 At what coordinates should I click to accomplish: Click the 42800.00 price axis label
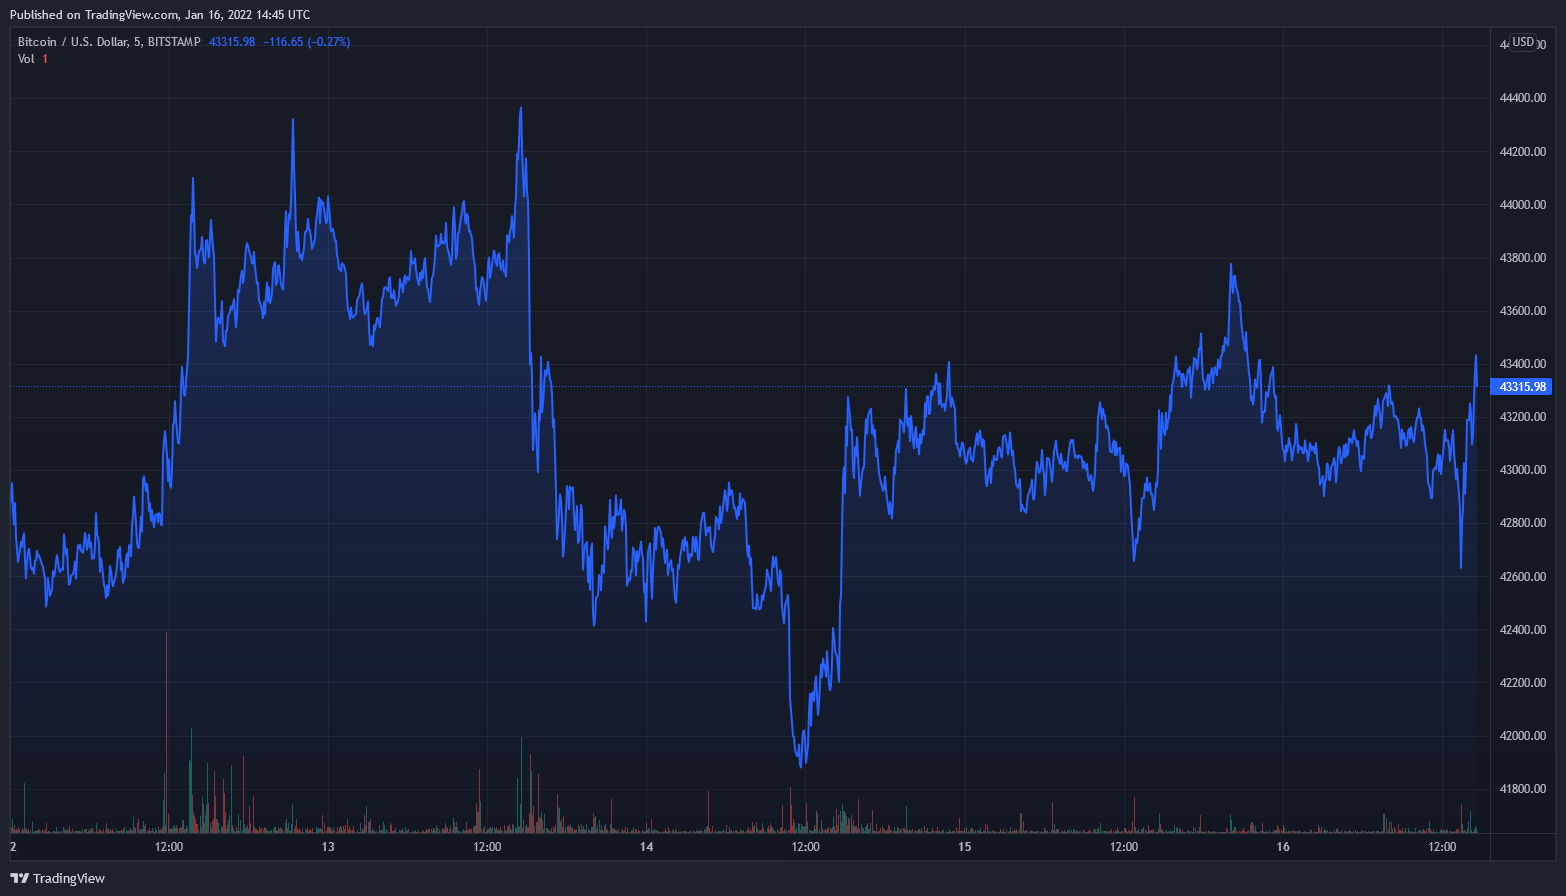click(x=1523, y=523)
